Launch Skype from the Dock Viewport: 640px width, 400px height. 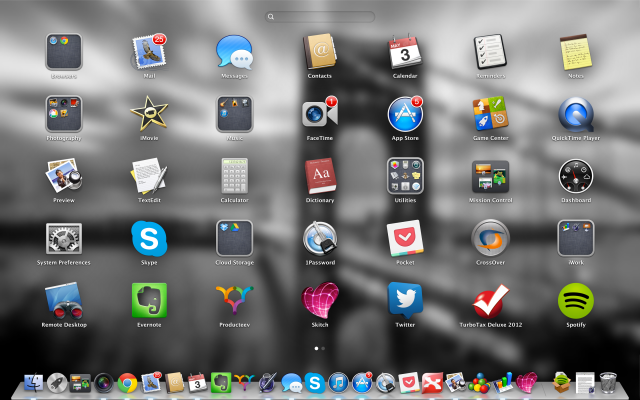[315, 383]
